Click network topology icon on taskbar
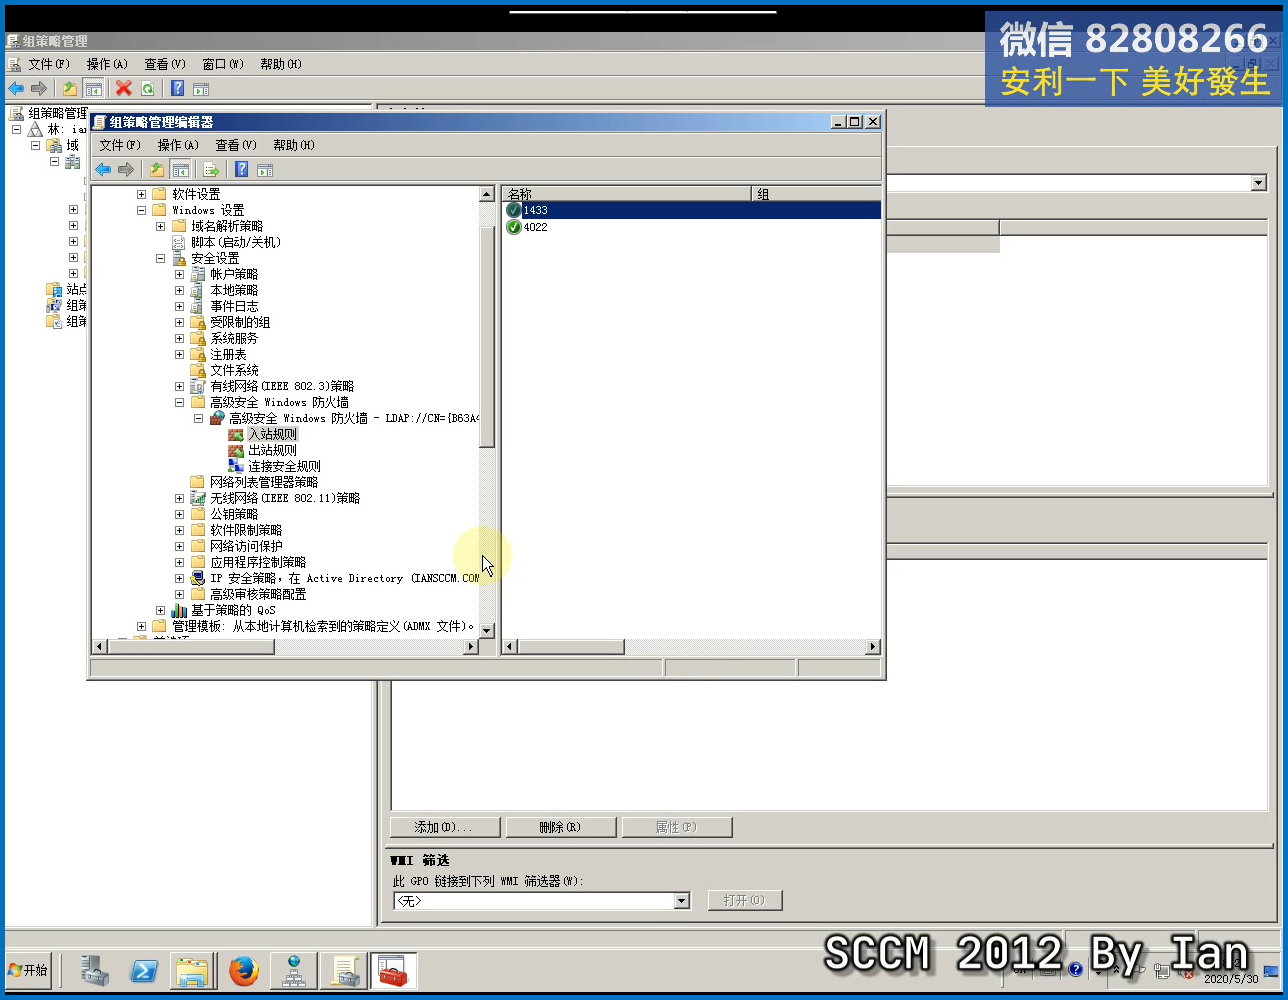 [293, 970]
